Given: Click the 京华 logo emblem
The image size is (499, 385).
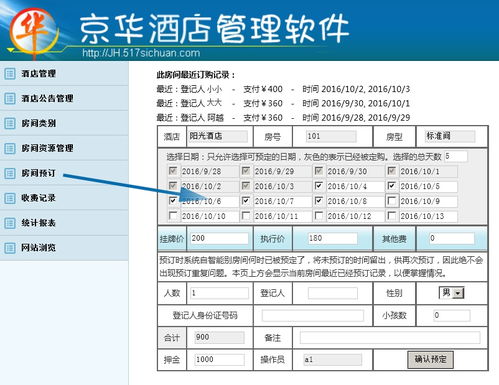Looking at the screenshot, I should pyautogui.click(x=33, y=32).
